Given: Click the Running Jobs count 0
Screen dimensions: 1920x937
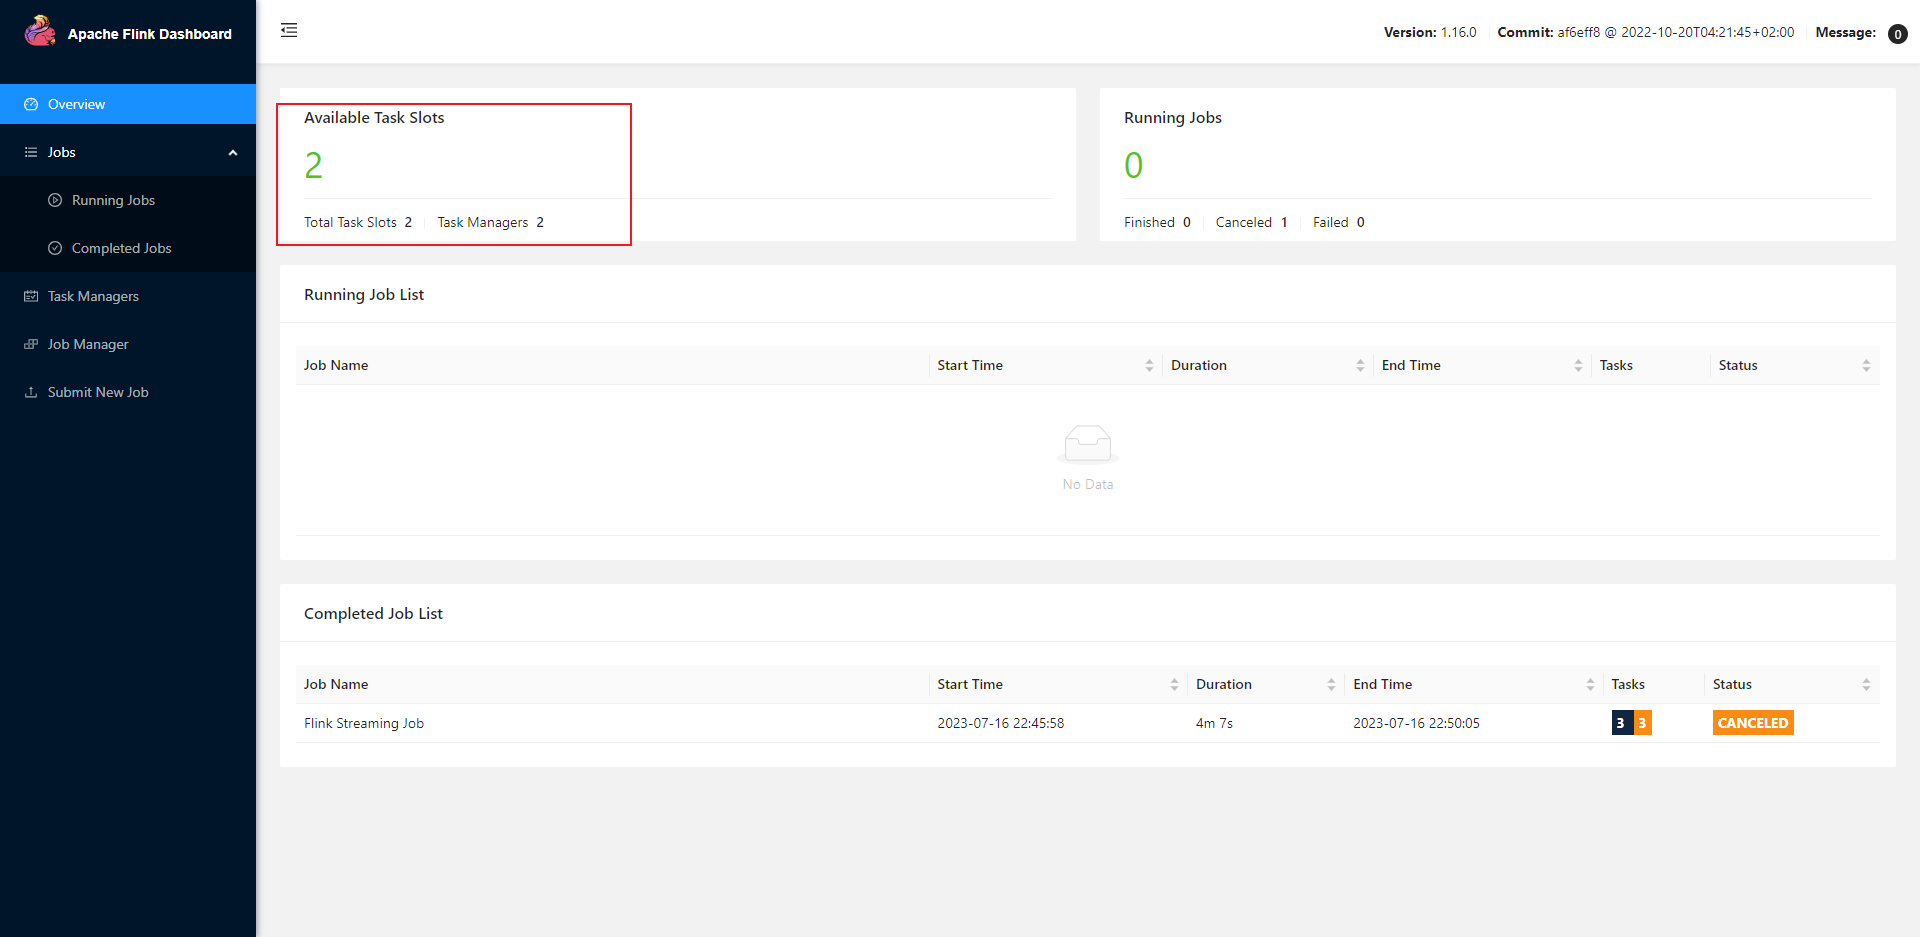Looking at the screenshot, I should (x=1133, y=165).
